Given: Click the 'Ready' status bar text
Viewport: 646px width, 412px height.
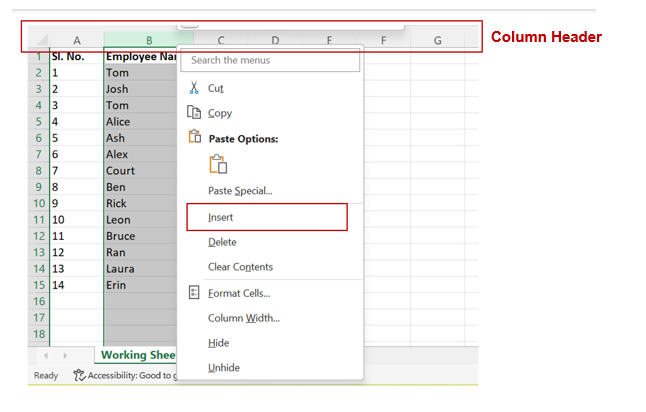Looking at the screenshot, I should click(46, 376).
